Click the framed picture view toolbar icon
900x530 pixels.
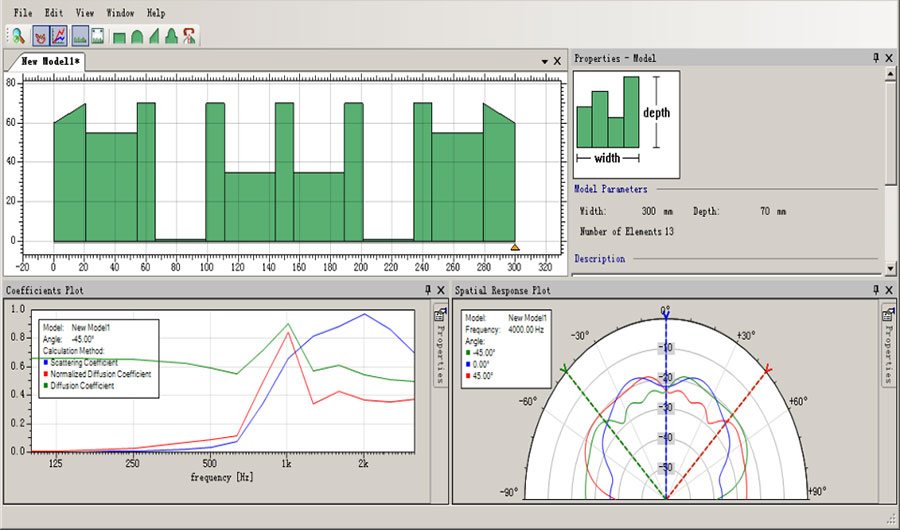[98, 36]
